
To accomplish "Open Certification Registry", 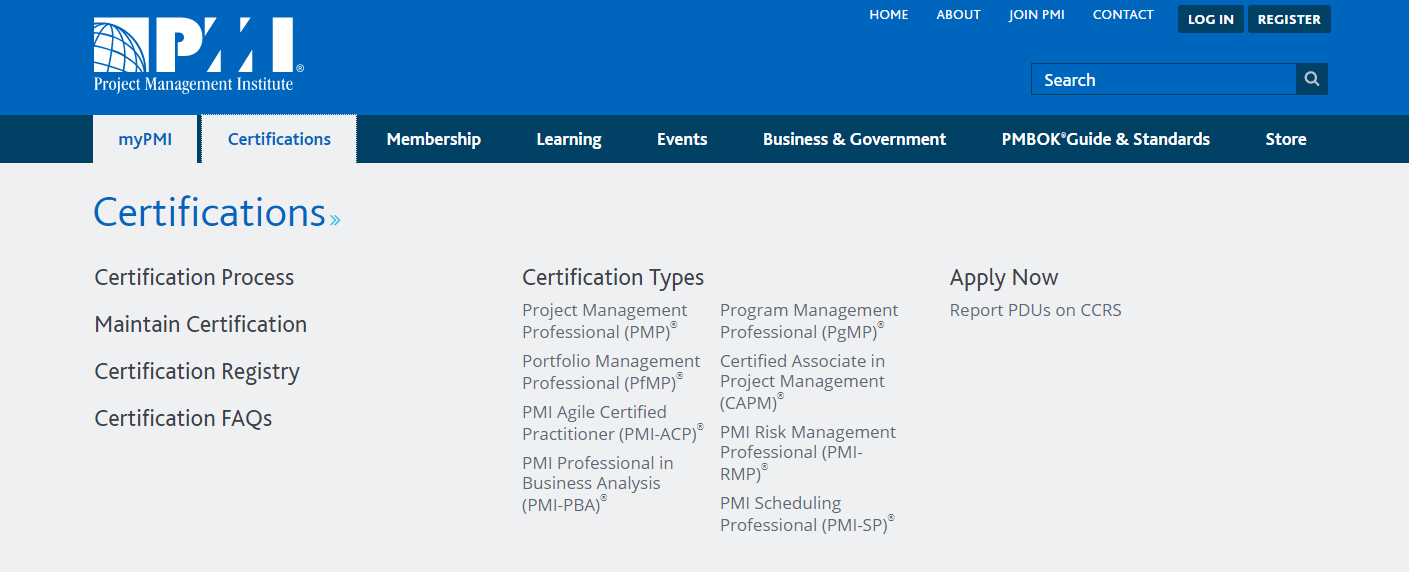I will [x=197, y=371].
